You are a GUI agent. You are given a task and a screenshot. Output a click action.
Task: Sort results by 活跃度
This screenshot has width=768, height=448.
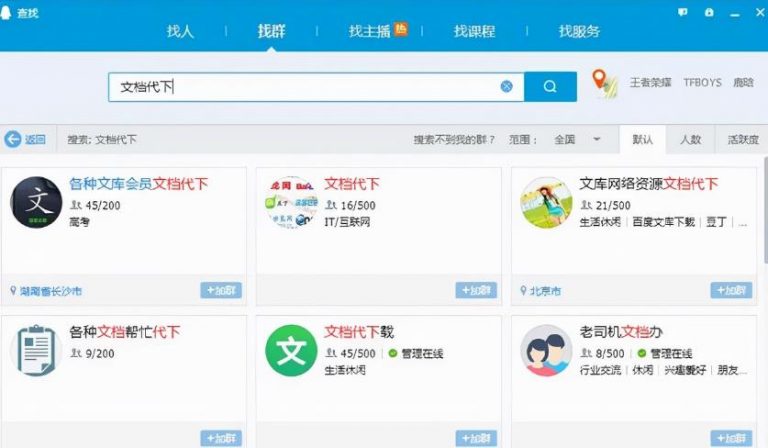point(741,140)
